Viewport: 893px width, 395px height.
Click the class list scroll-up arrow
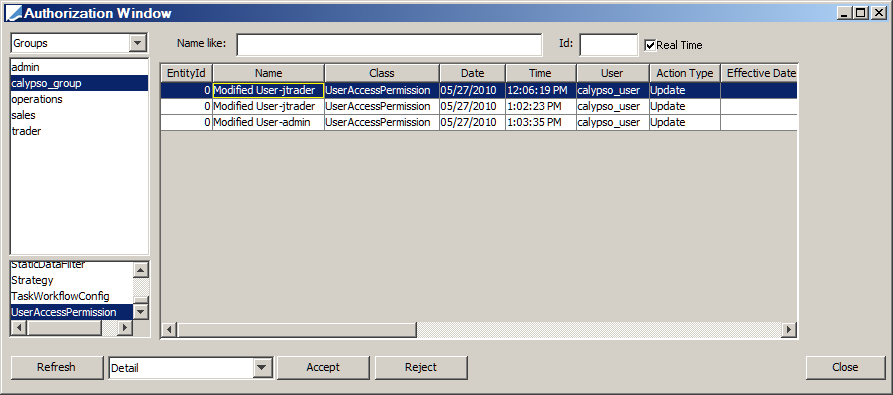click(x=140, y=269)
